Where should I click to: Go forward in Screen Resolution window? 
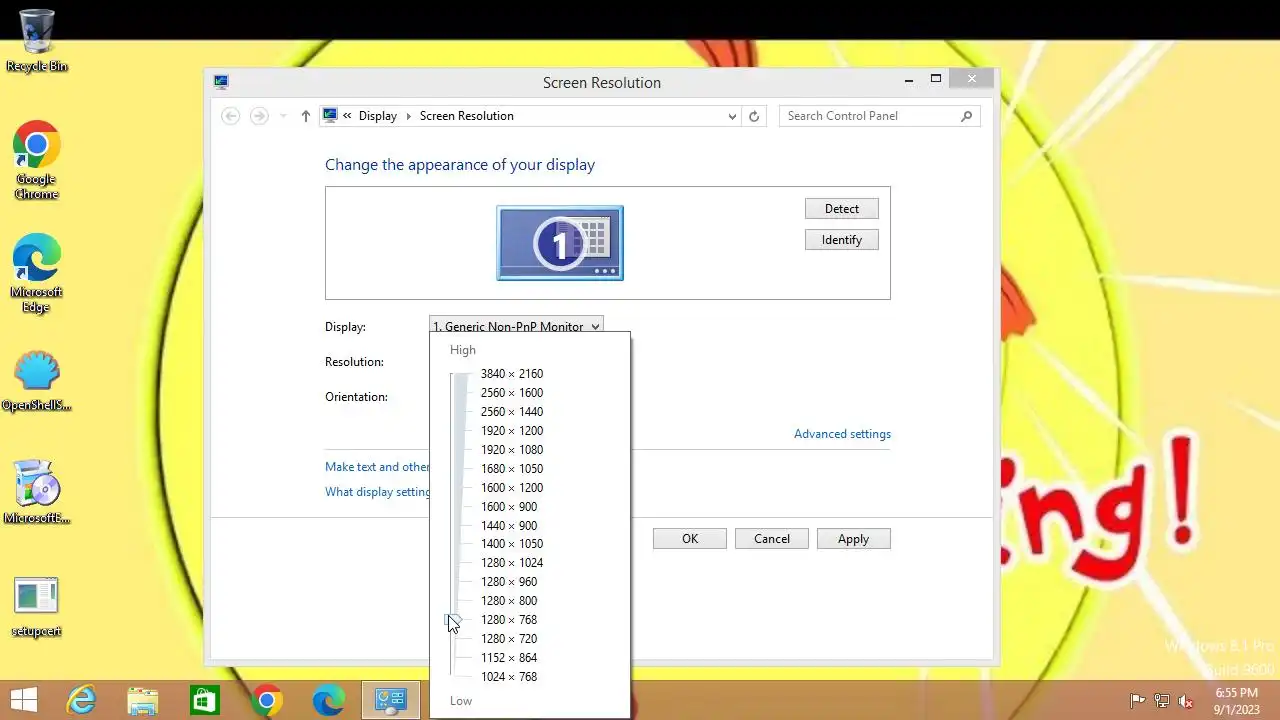(x=259, y=116)
